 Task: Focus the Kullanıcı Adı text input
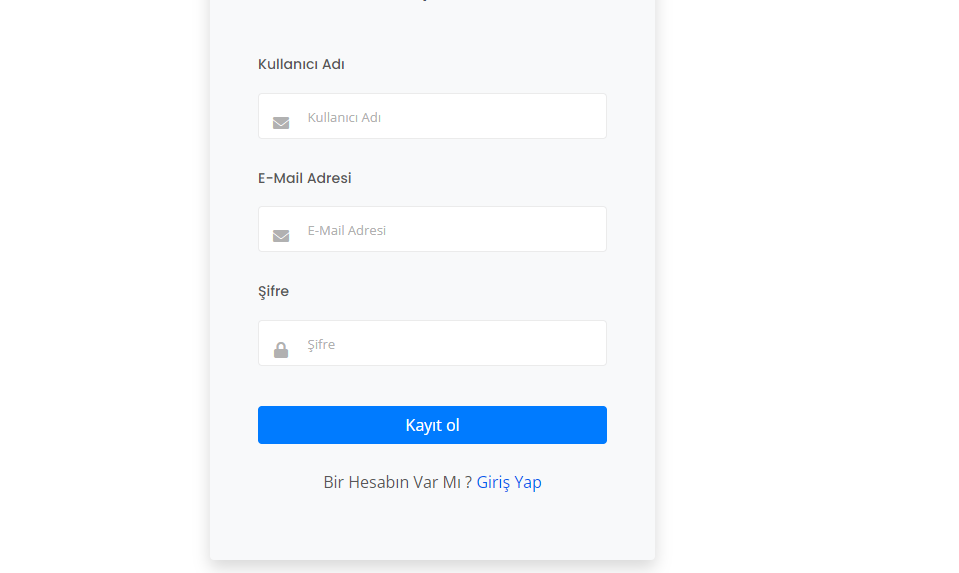[x=432, y=116]
